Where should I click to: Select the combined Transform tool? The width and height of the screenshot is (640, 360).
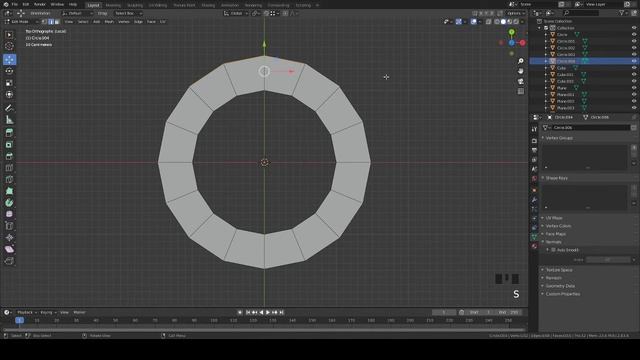pyautogui.click(x=9, y=94)
